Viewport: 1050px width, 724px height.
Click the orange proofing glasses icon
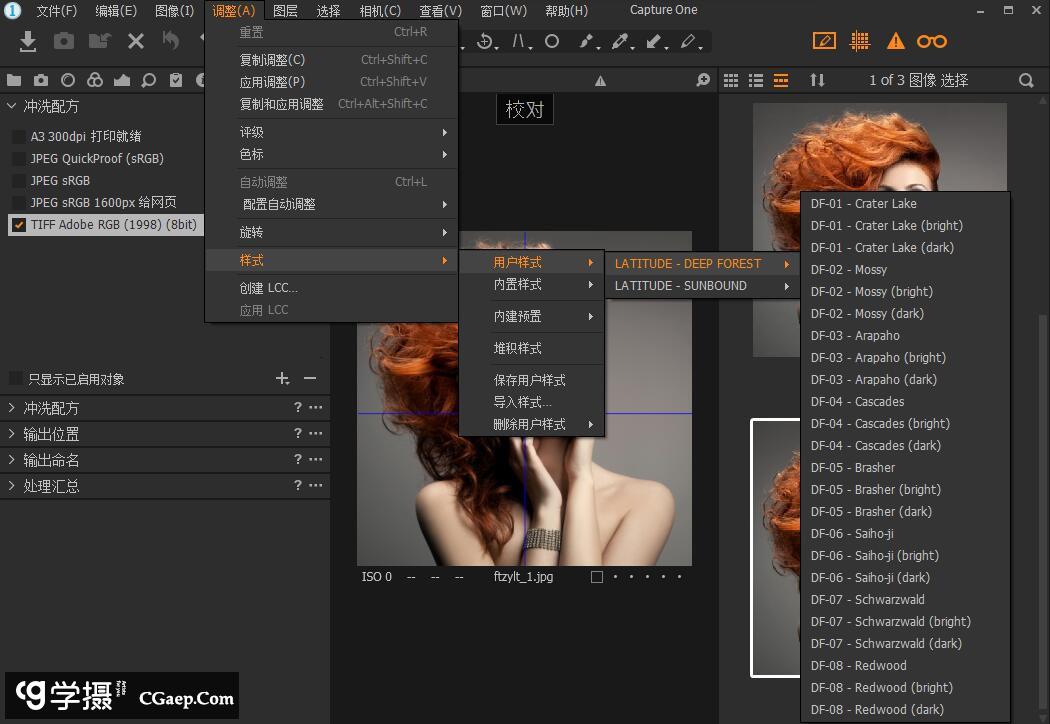click(x=932, y=41)
